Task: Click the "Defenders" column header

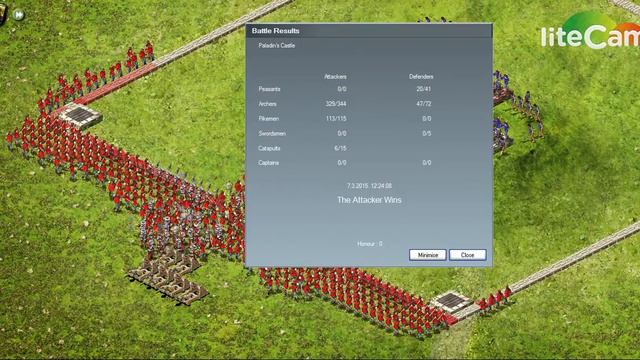Action: point(421,77)
